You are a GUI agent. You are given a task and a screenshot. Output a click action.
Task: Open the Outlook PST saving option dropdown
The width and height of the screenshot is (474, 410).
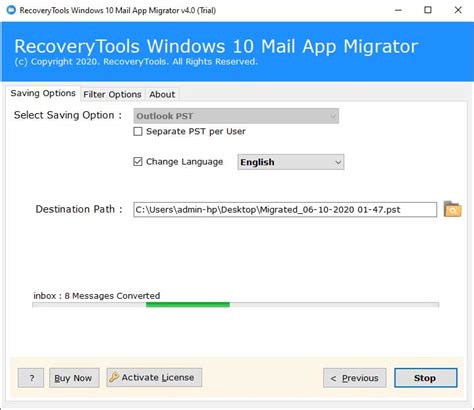236,116
